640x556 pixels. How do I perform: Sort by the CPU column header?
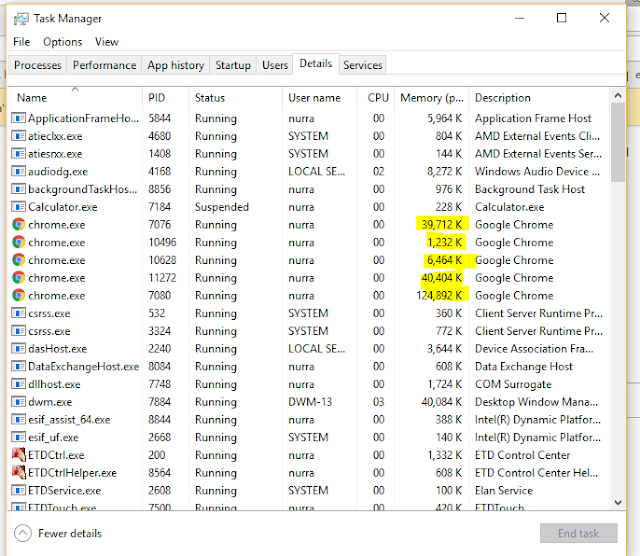click(376, 98)
